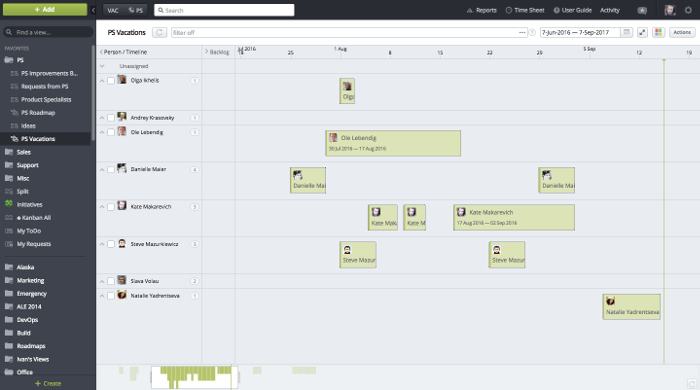This screenshot has width=700, height=390.
Task: Open the settings gear icon
Action: point(688,10)
